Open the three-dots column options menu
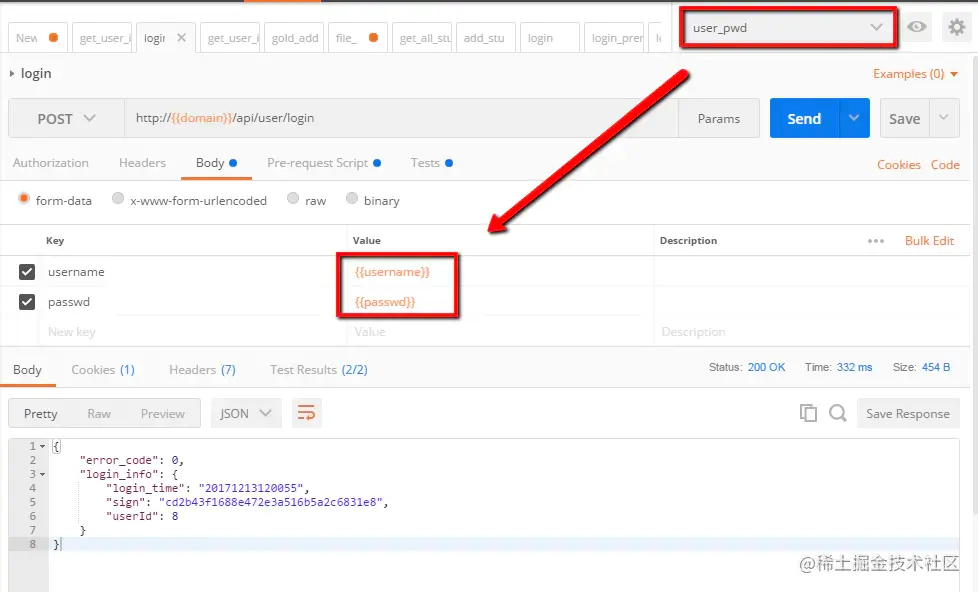 click(876, 241)
